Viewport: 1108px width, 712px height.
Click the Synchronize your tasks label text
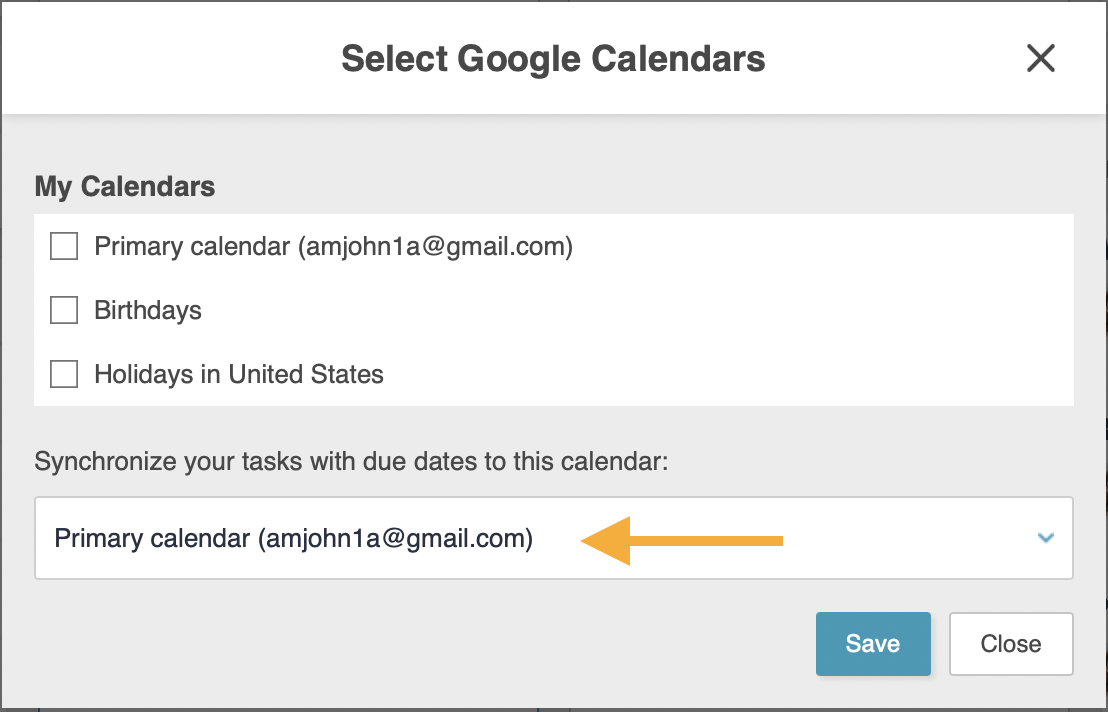350,461
